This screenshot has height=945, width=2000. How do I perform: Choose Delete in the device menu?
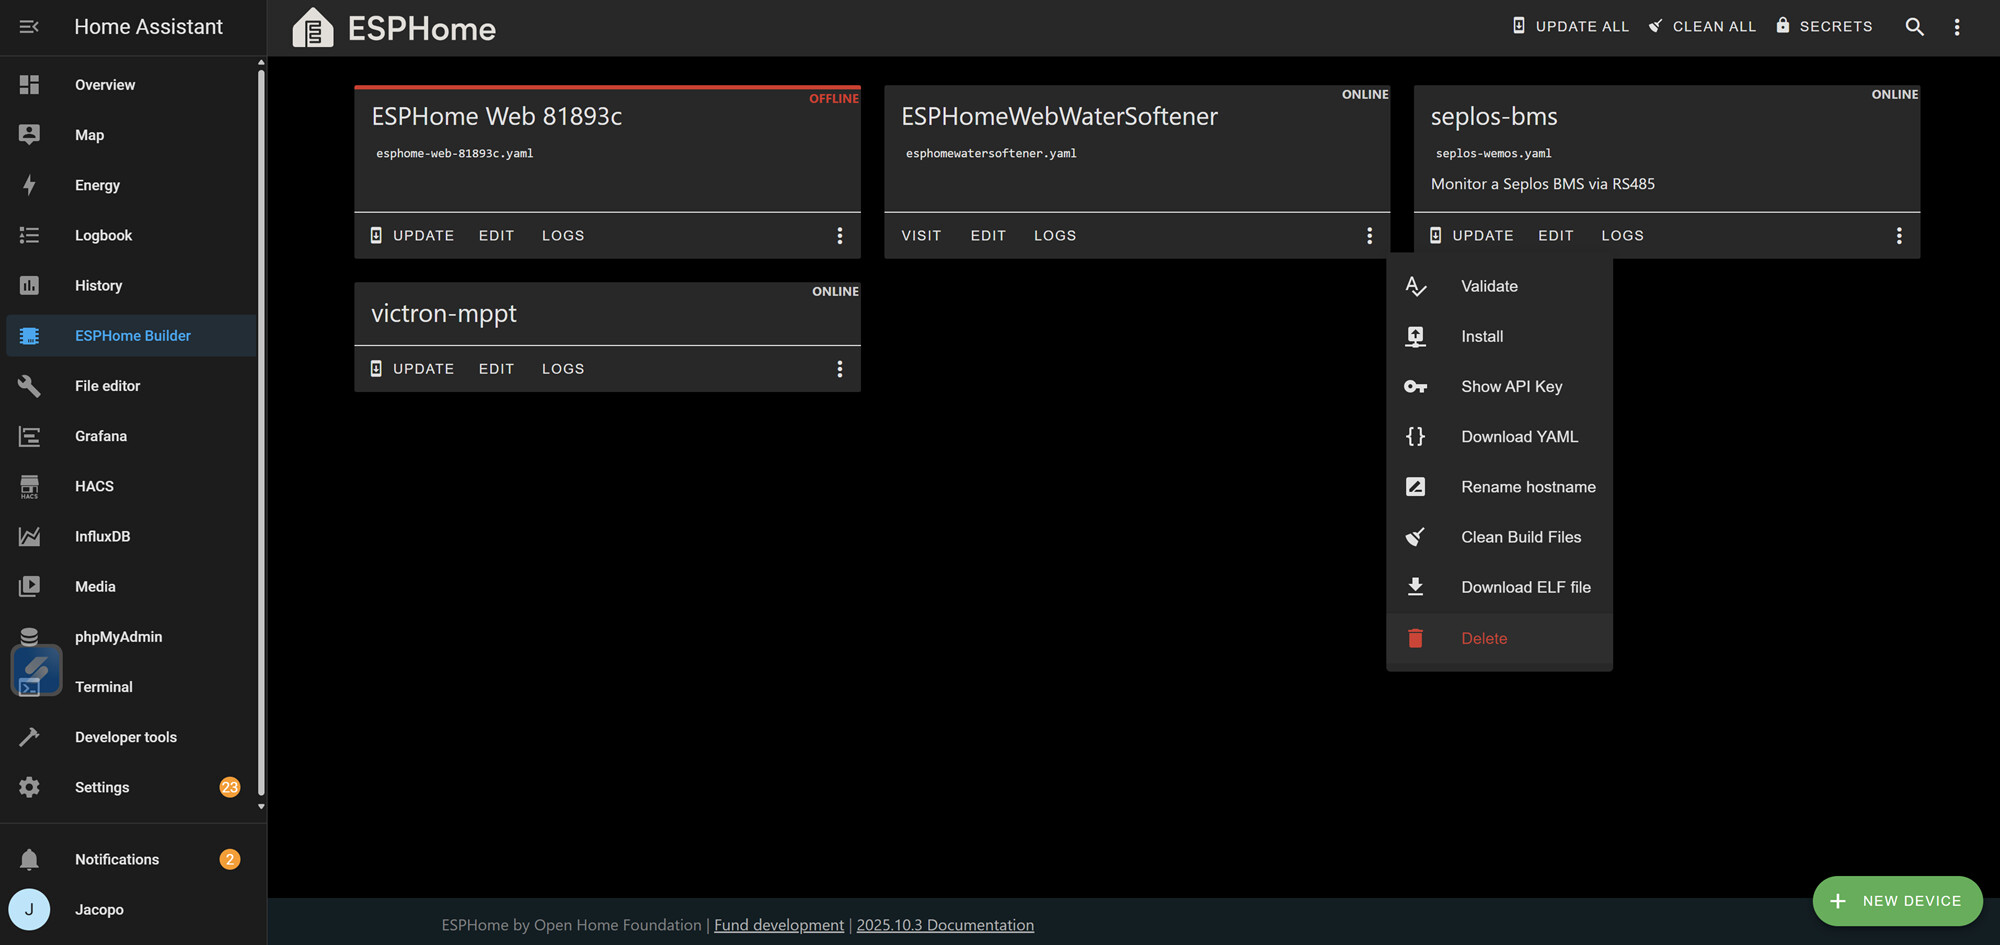click(x=1499, y=638)
